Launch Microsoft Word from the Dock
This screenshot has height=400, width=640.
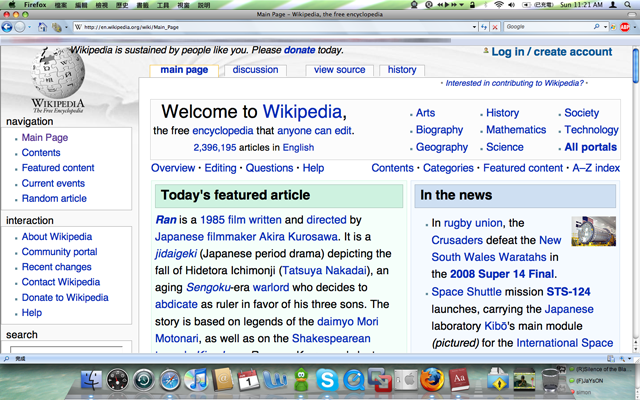pos(275,380)
